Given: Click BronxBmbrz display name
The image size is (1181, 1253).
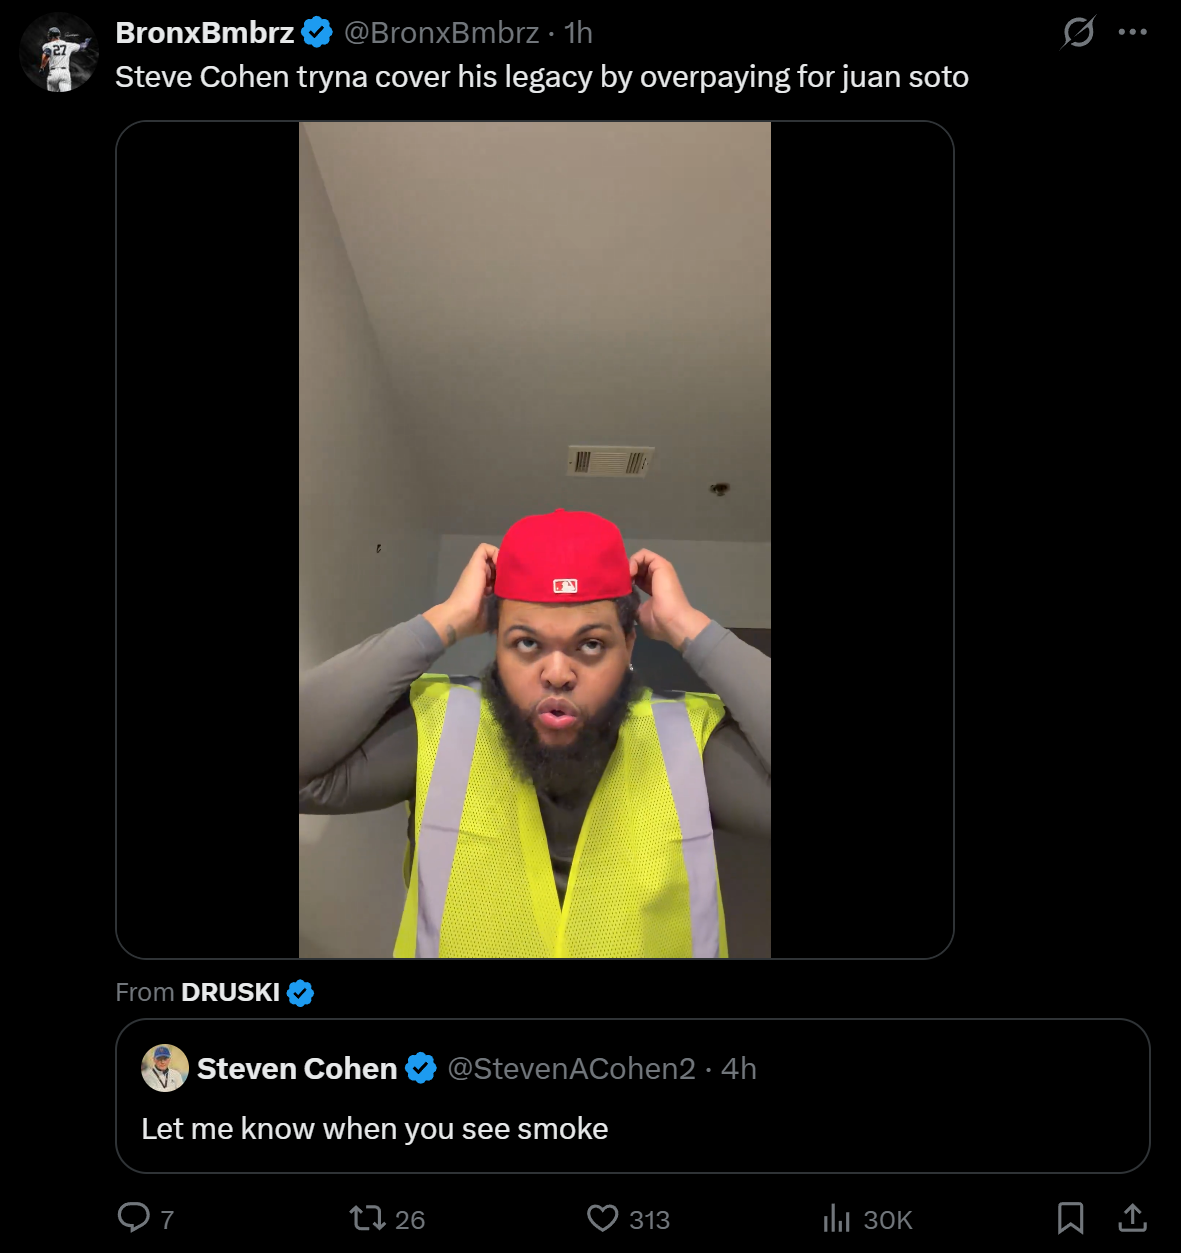Looking at the screenshot, I should point(204,33).
